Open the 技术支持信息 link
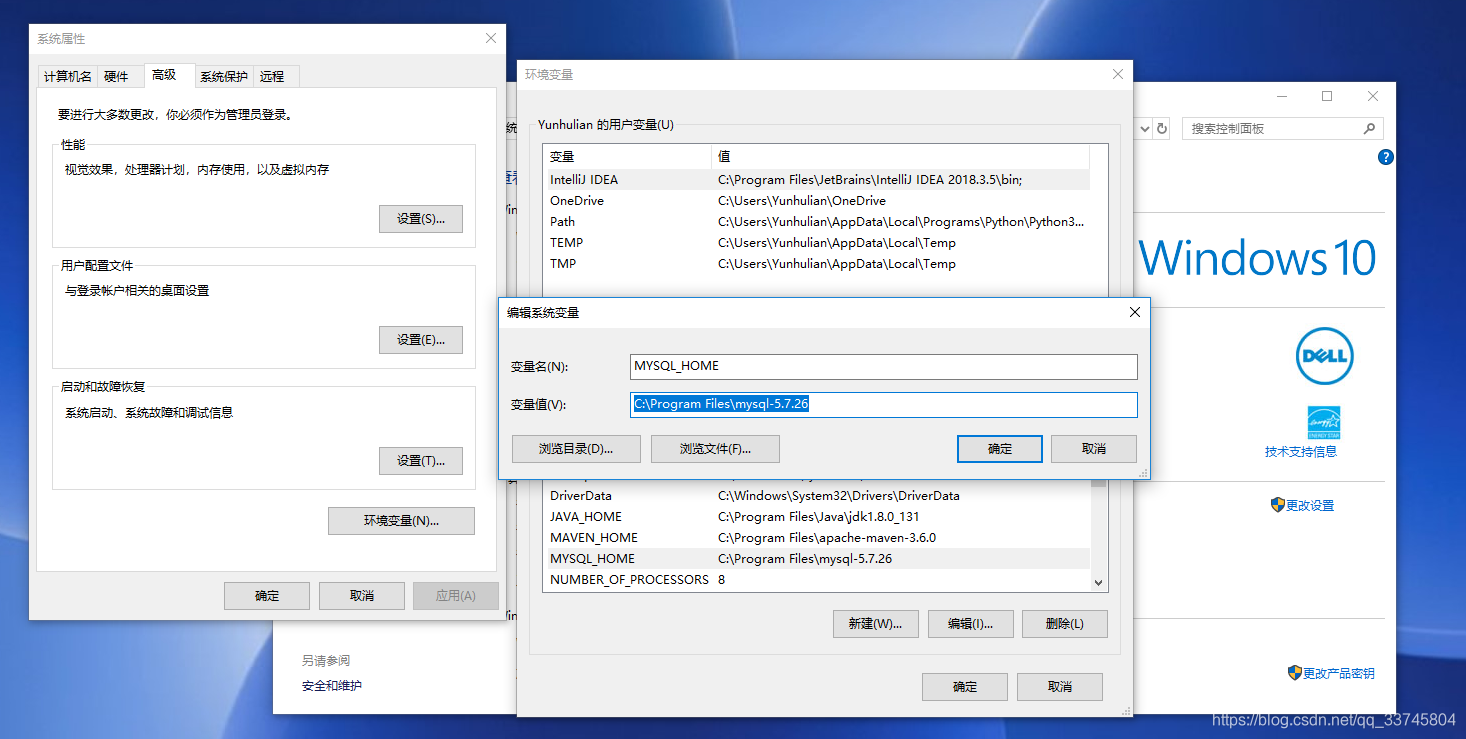The height and width of the screenshot is (739, 1466). 1300,452
